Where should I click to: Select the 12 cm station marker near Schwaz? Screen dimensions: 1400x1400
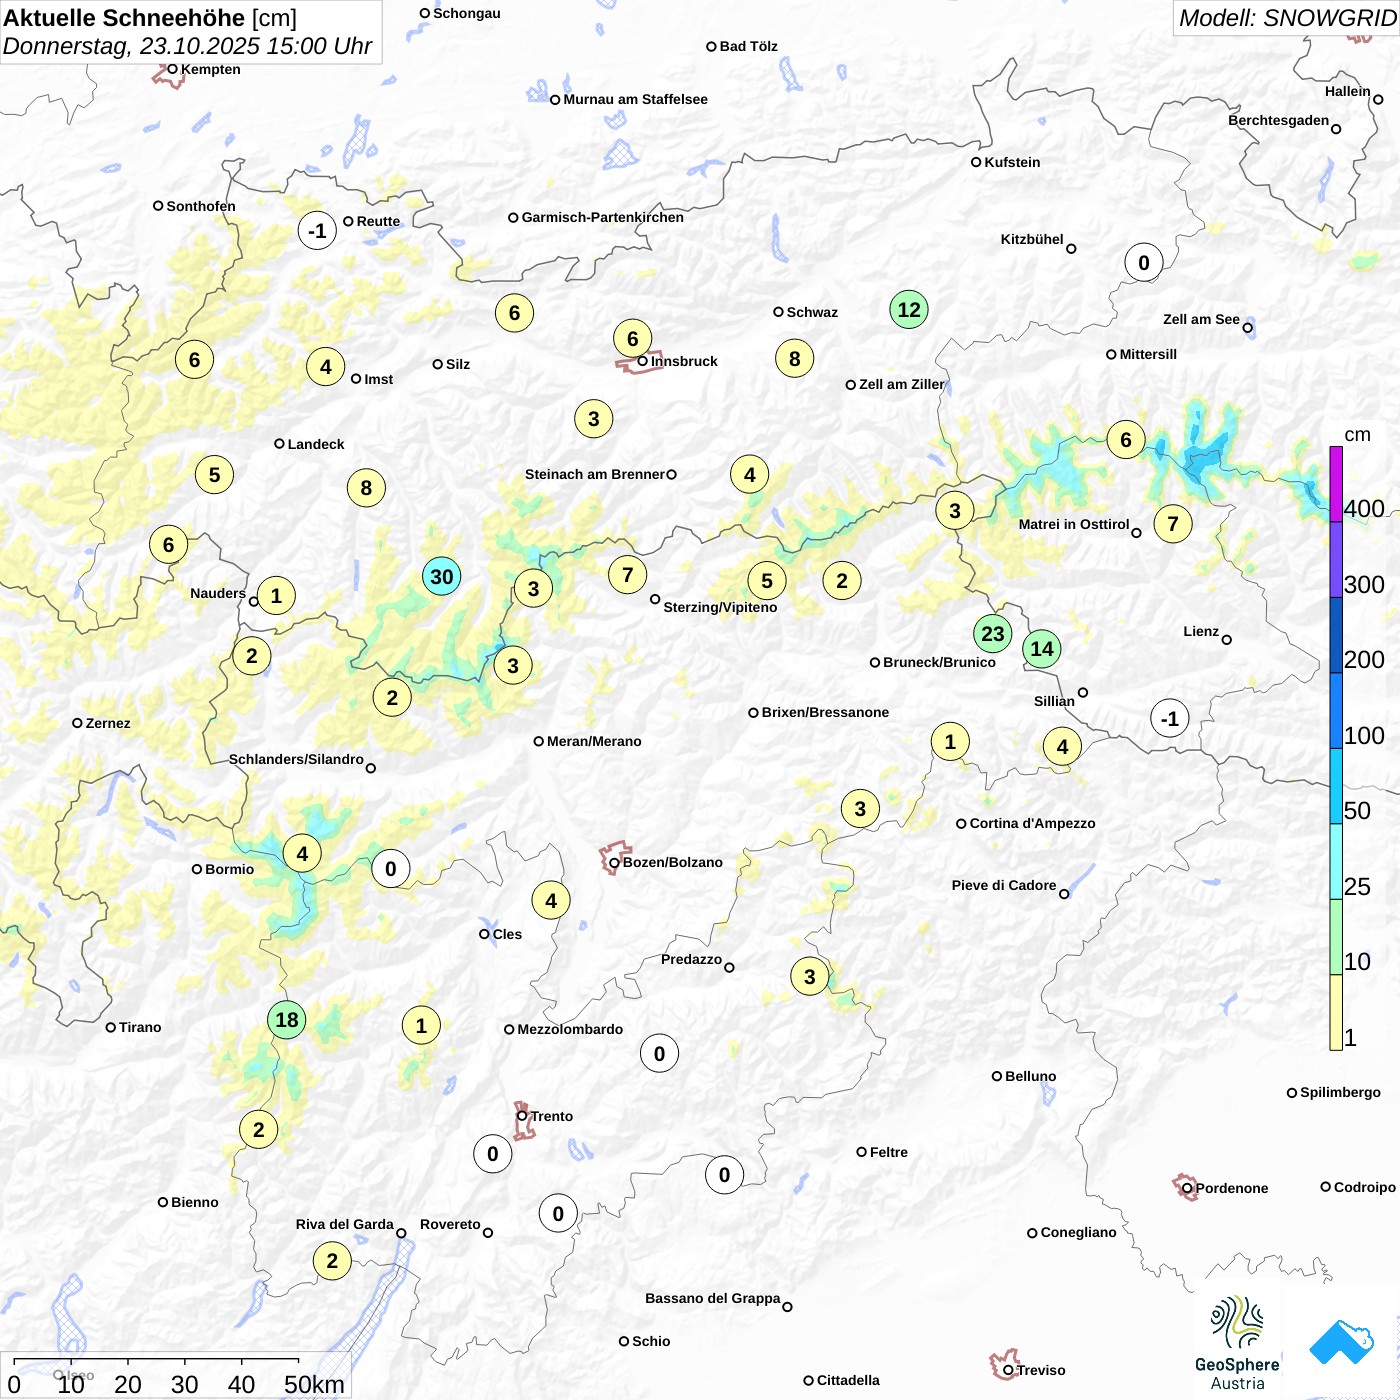(909, 309)
